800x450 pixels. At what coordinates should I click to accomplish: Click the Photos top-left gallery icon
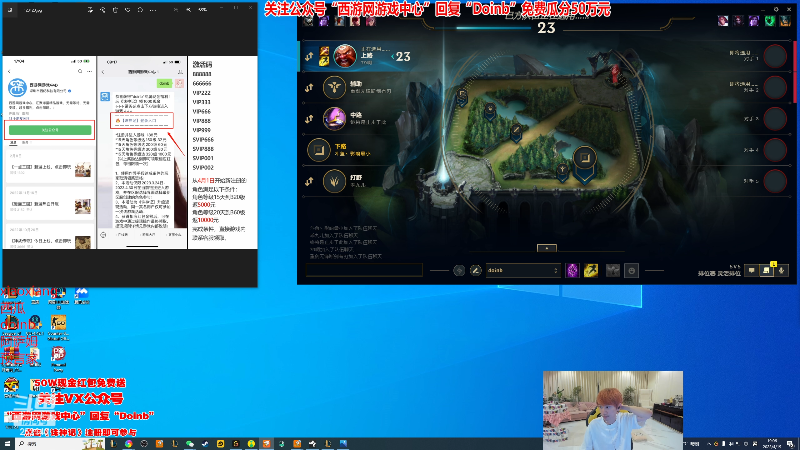click(x=10, y=10)
